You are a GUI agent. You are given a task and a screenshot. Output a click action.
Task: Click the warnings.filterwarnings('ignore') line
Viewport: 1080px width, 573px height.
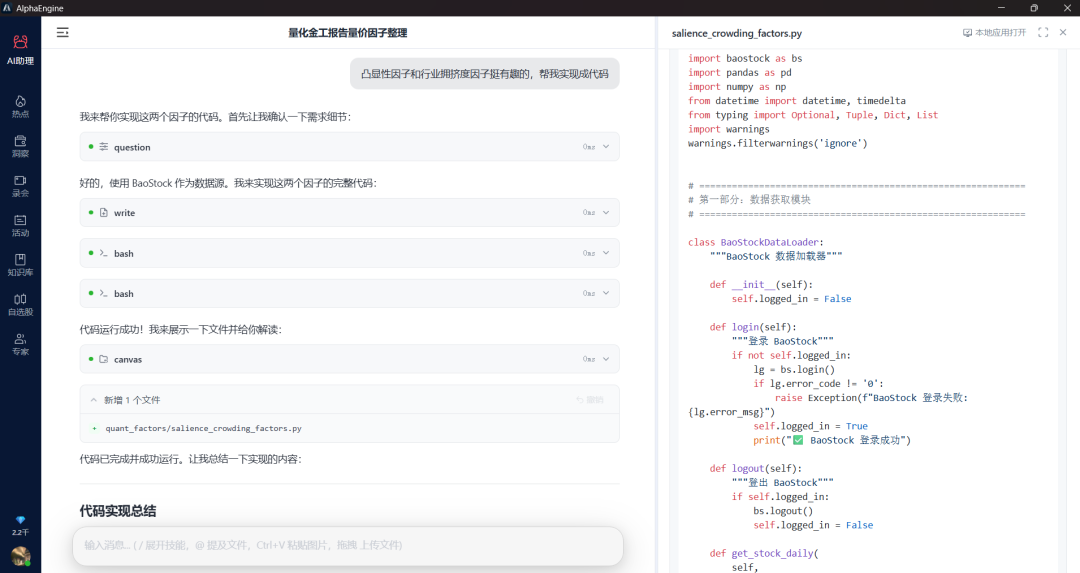tap(778, 143)
